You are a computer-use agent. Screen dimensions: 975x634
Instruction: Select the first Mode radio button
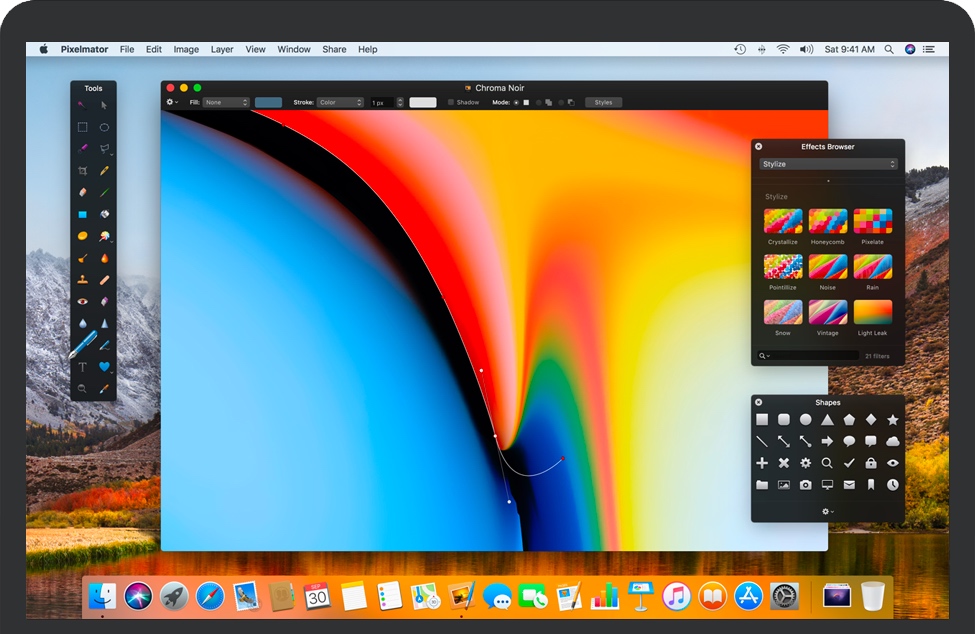[517, 102]
